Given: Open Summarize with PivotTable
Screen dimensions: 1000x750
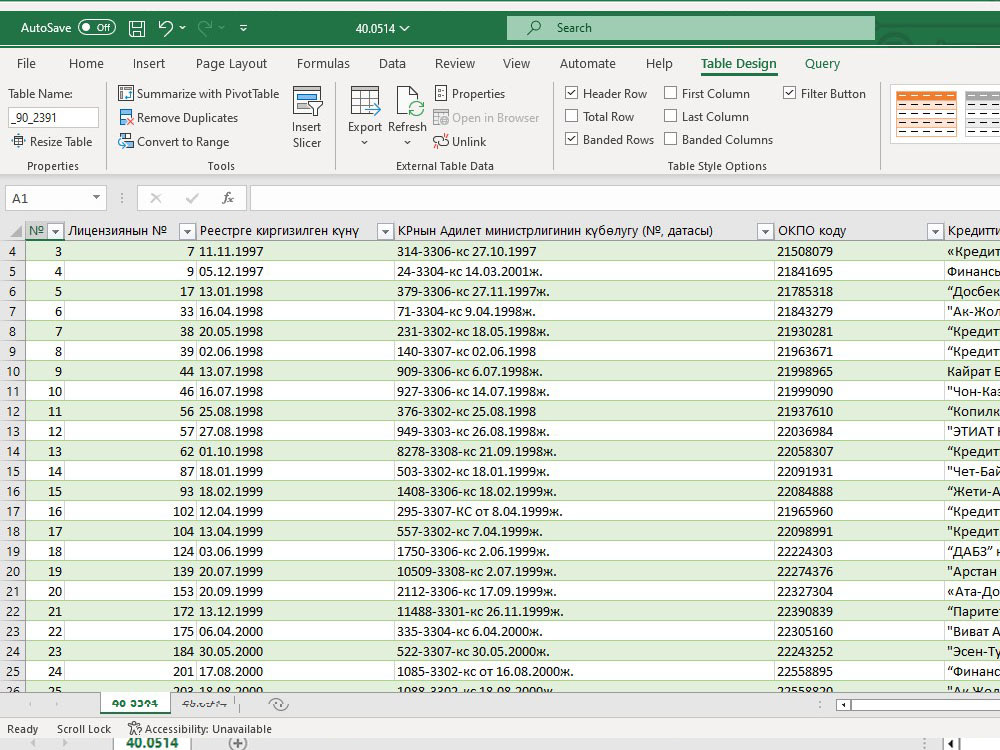Looking at the screenshot, I should point(198,94).
